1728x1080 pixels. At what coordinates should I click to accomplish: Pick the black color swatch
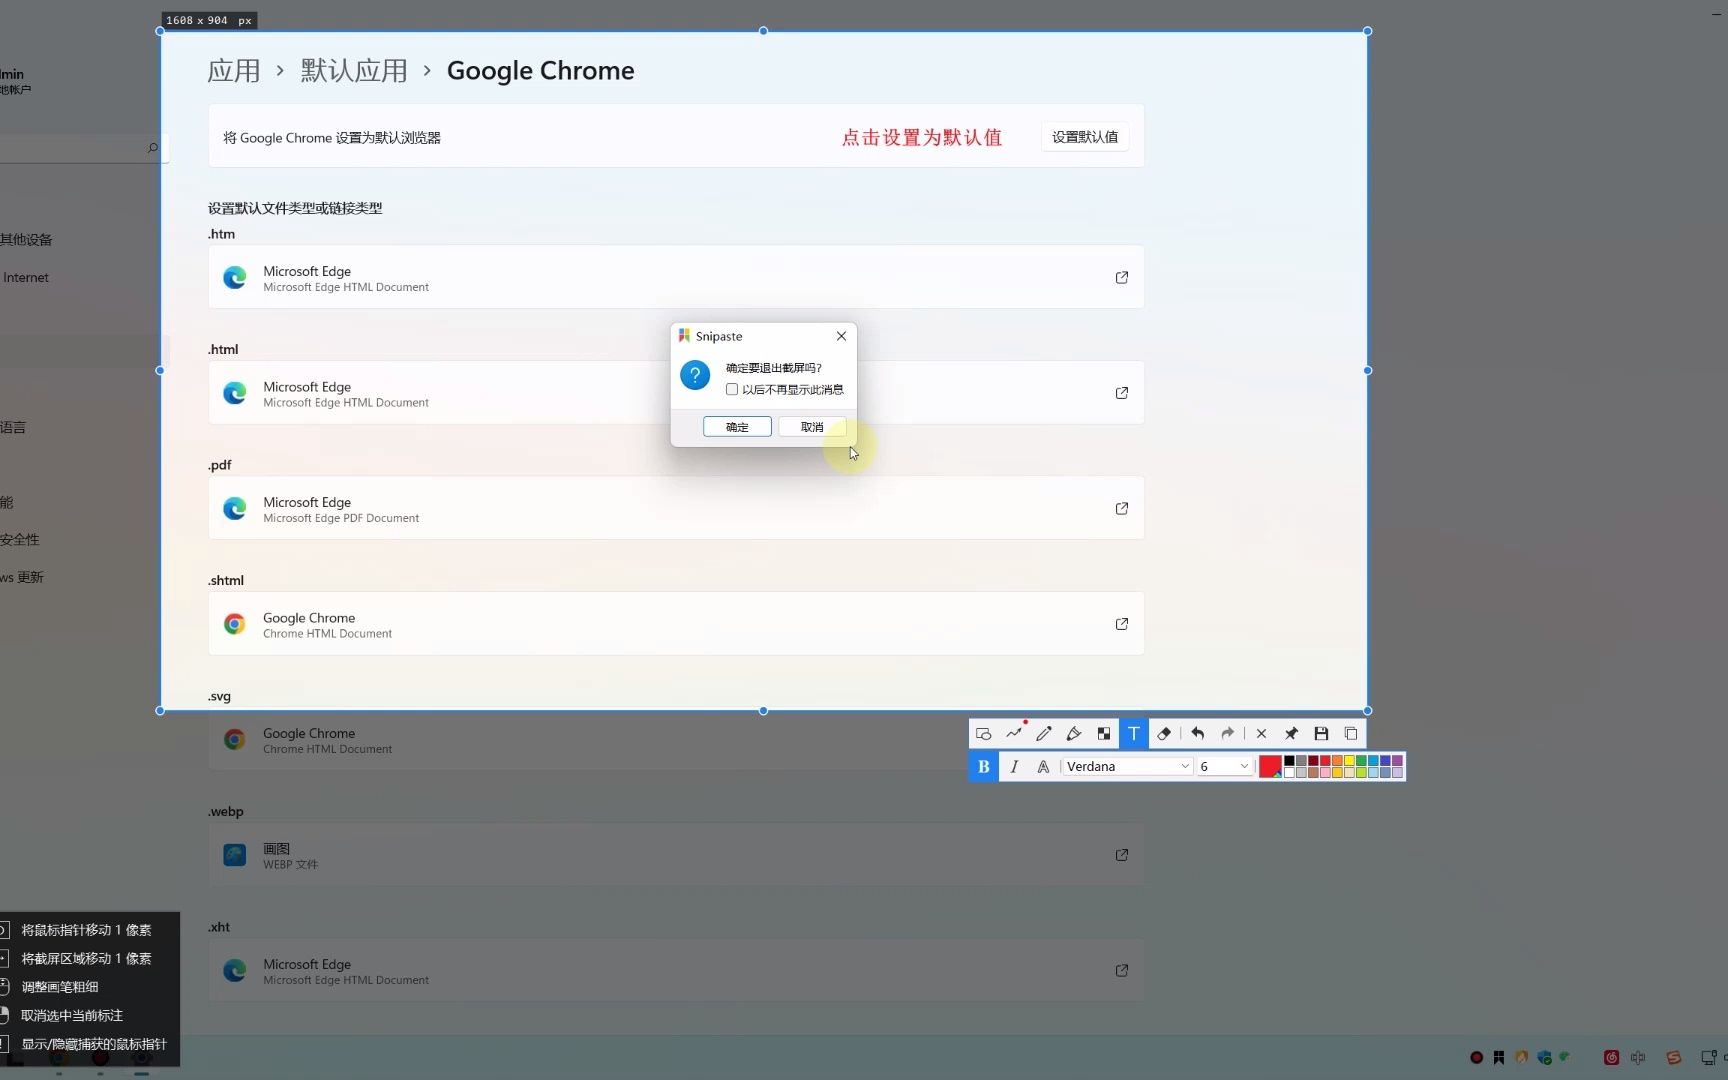tap(1289, 761)
